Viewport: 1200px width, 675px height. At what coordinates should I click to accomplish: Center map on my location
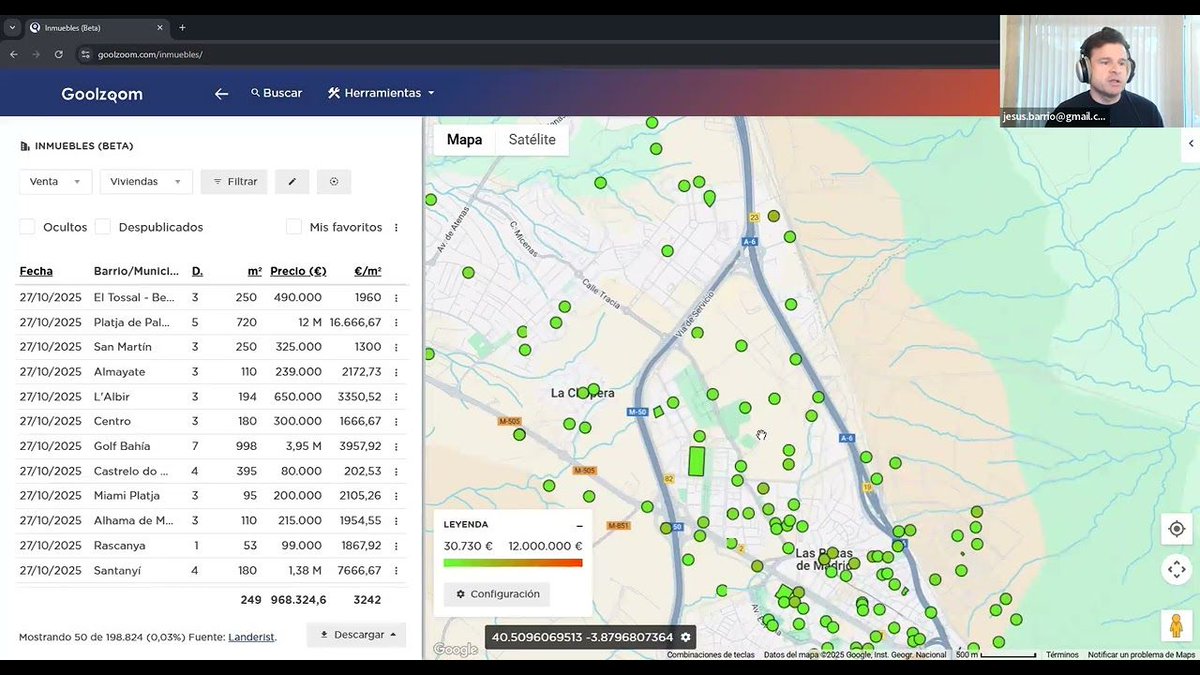click(x=1176, y=529)
